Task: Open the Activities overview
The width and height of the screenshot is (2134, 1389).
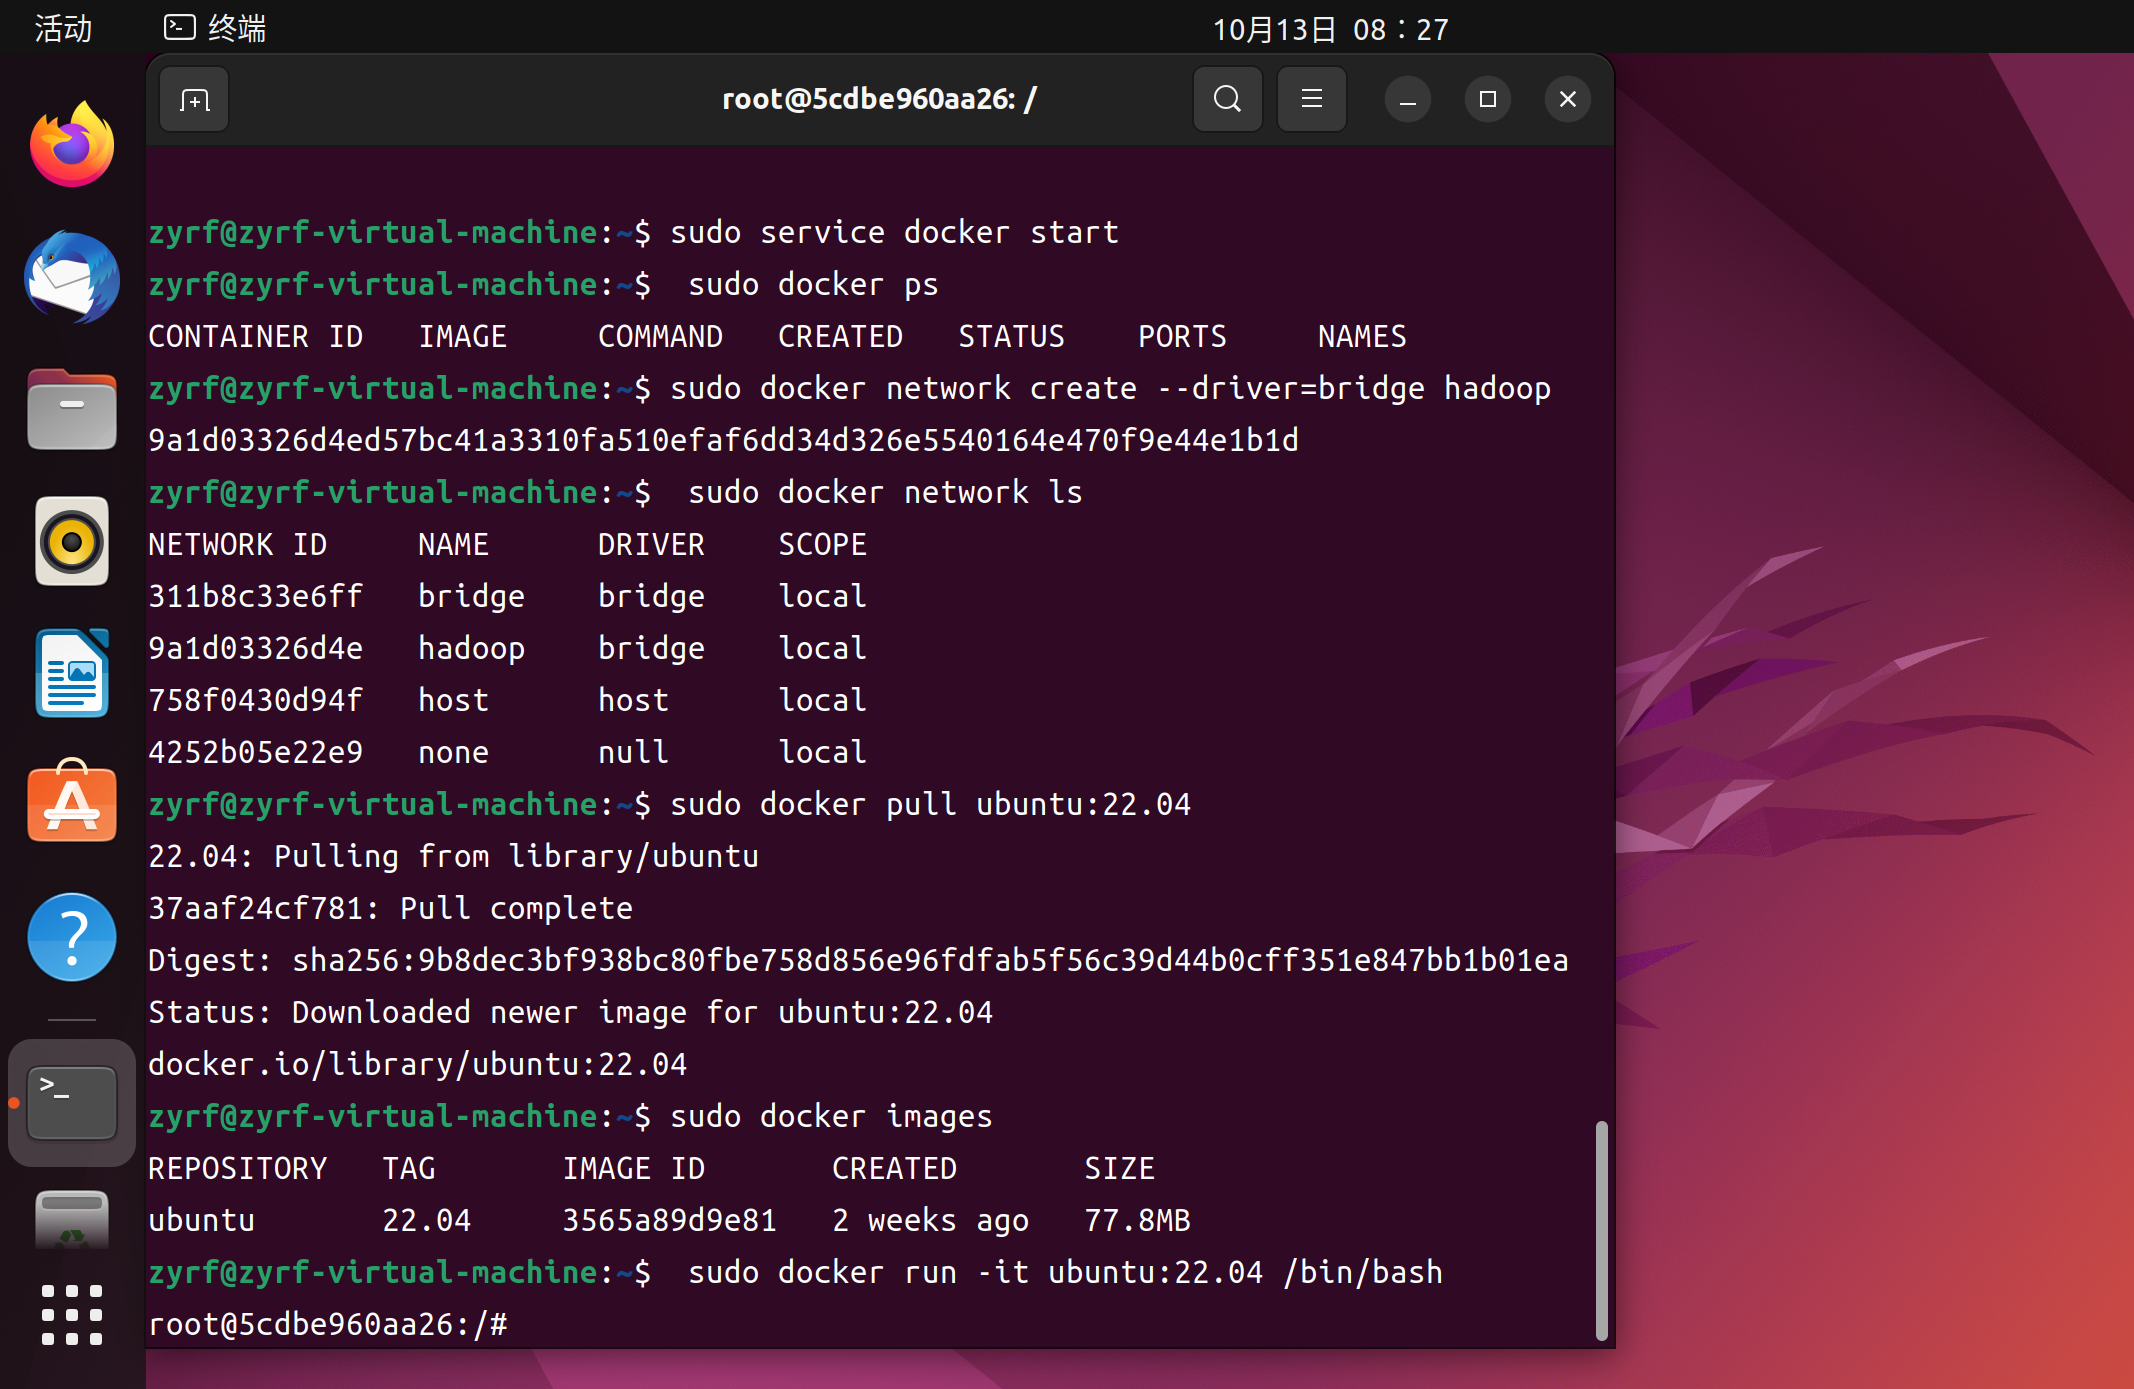Action: click(x=63, y=28)
